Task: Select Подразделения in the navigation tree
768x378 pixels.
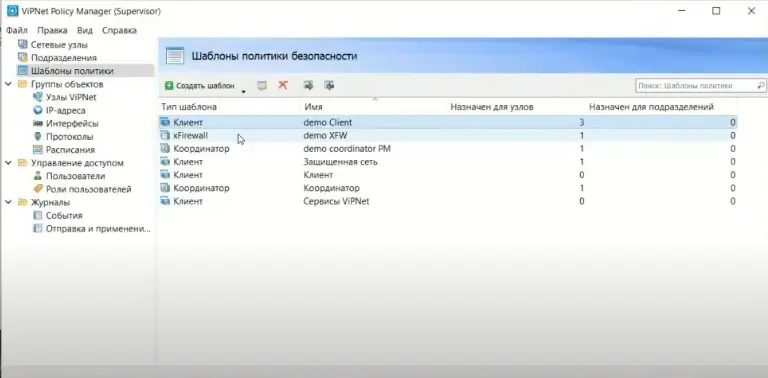Action: coord(64,58)
